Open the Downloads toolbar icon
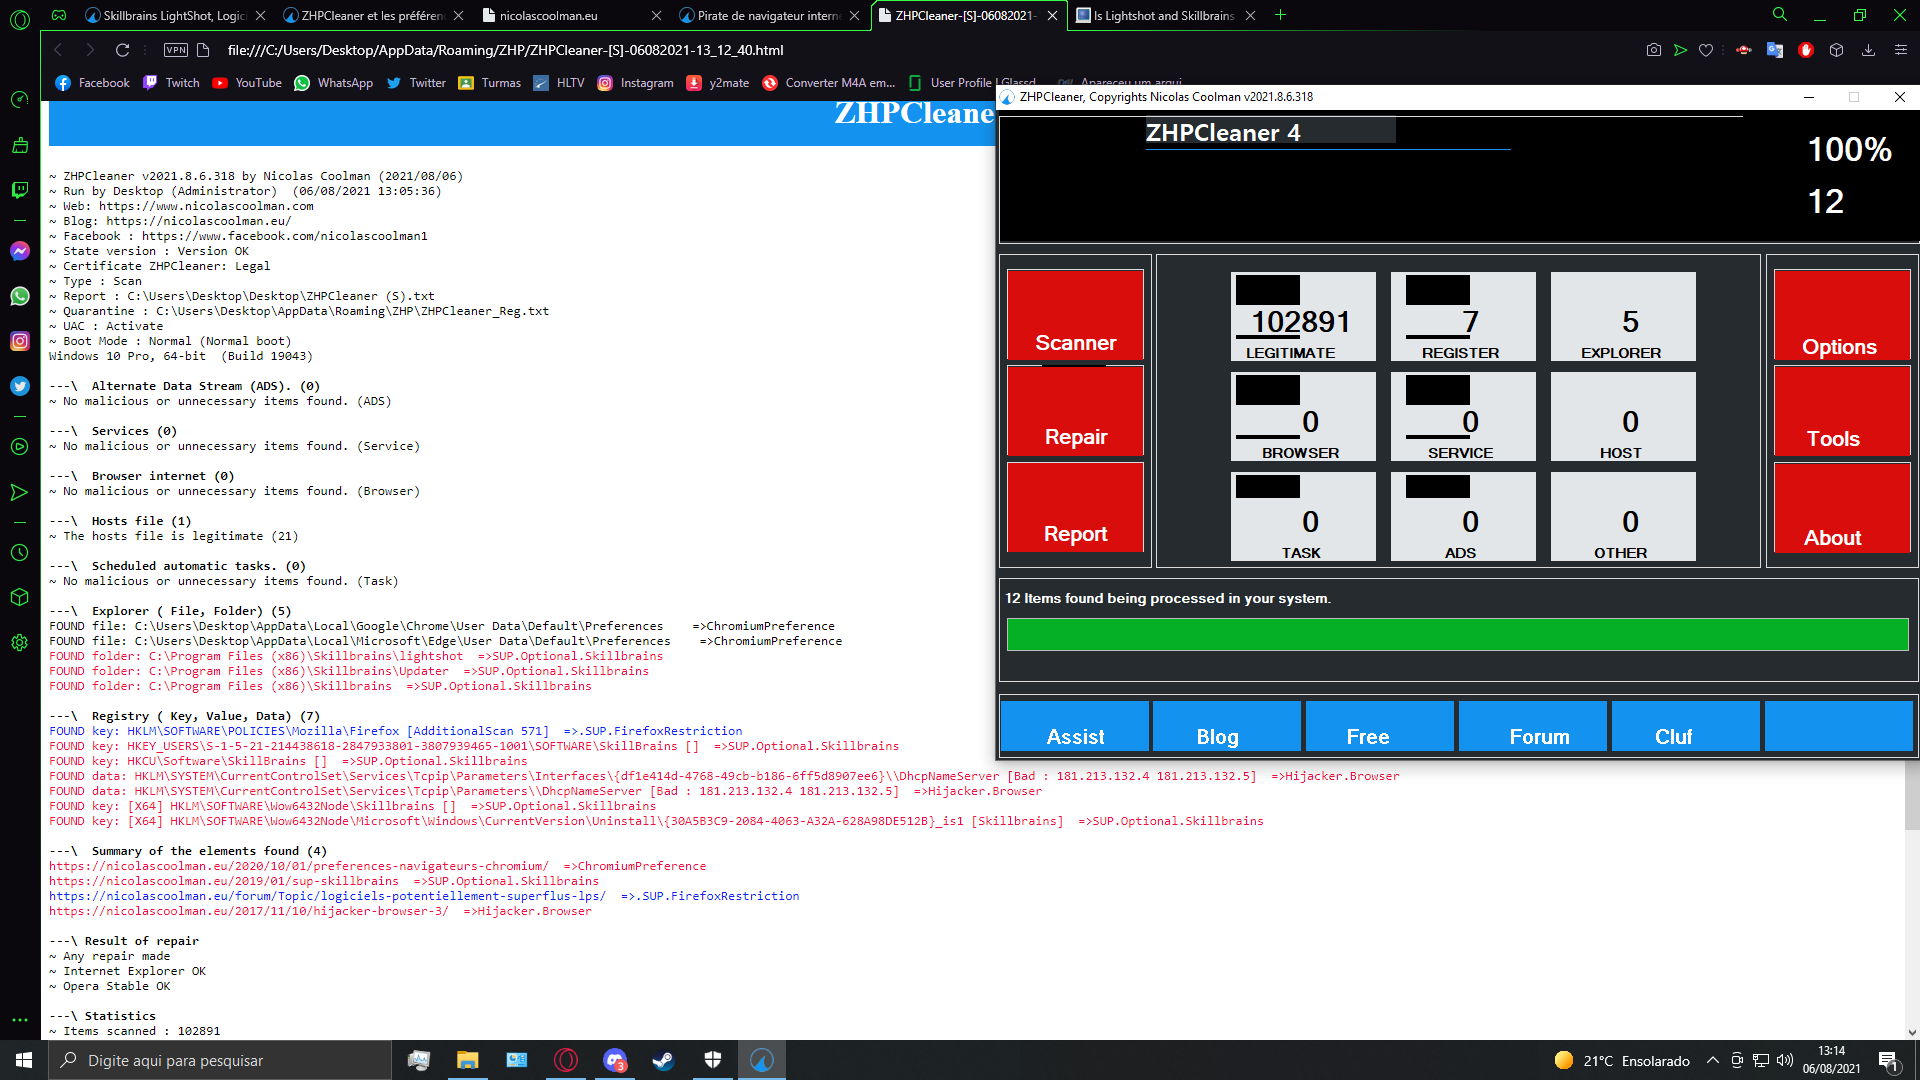The width and height of the screenshot is (1920, 1080). pos(1868,50)
